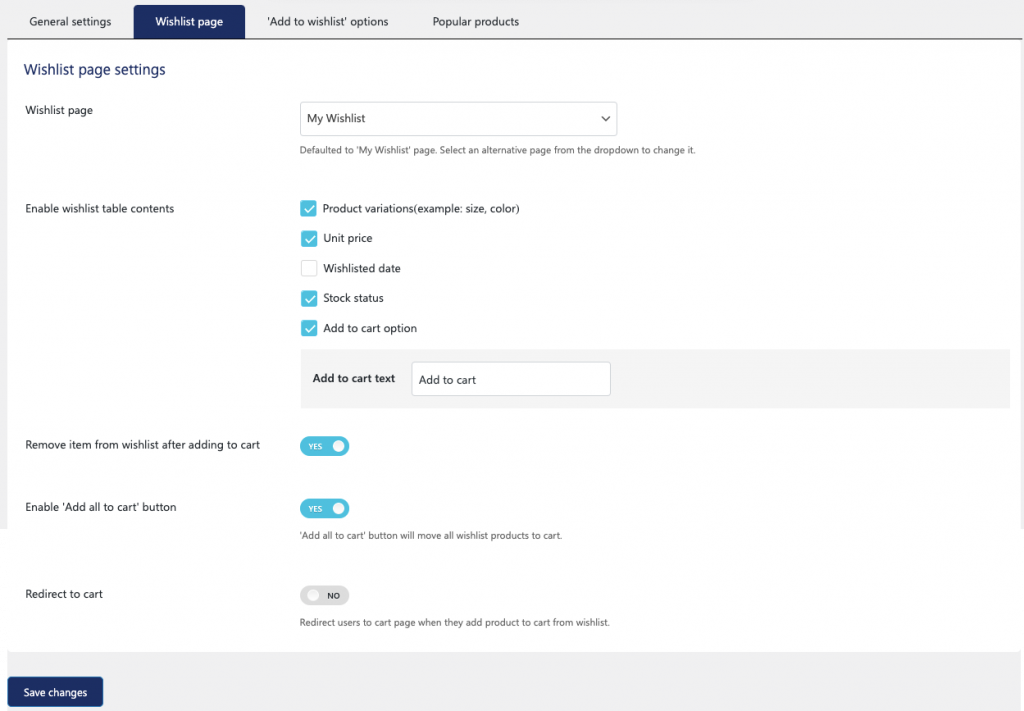Open the Popular products tab

tap(476, 21)
